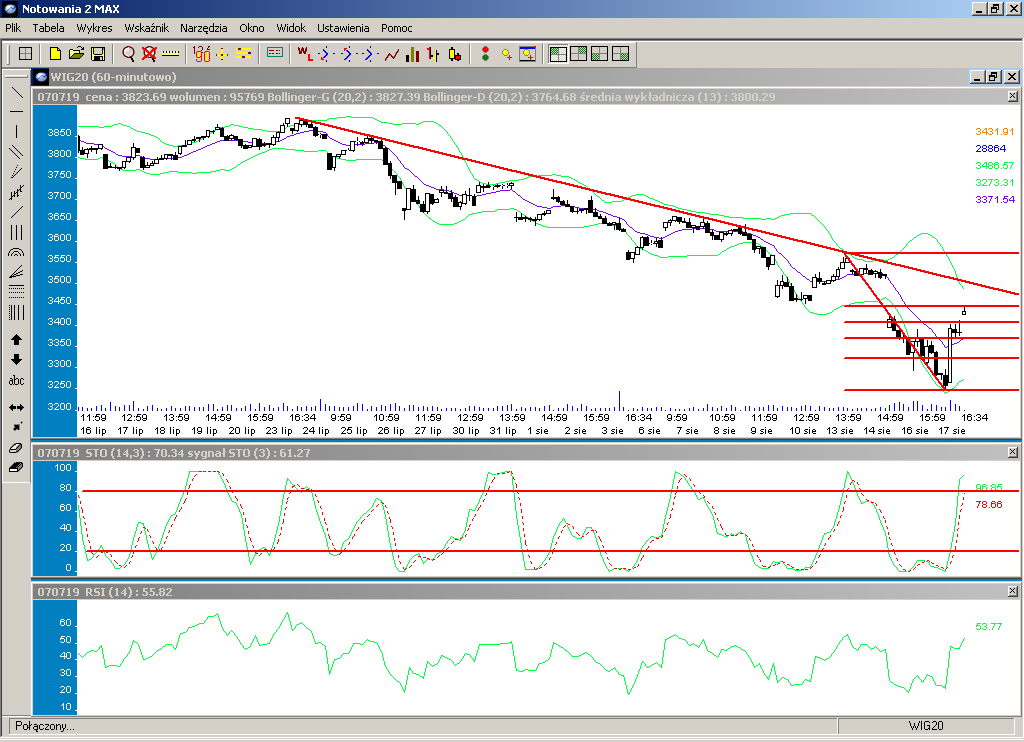Open the Wskaźnik menu
This screenshot has height=742, width=1024.
pyautogui.click(x=146, y=28)
